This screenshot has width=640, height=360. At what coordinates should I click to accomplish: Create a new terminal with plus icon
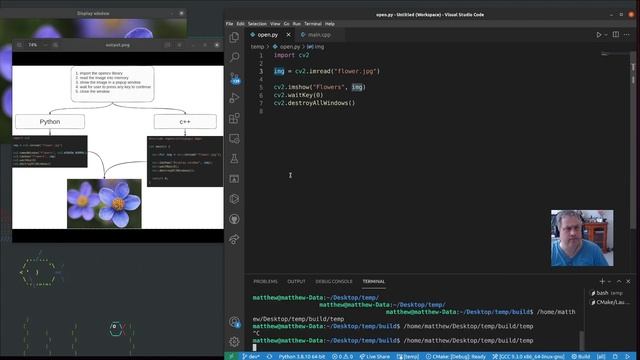point(602,281)
